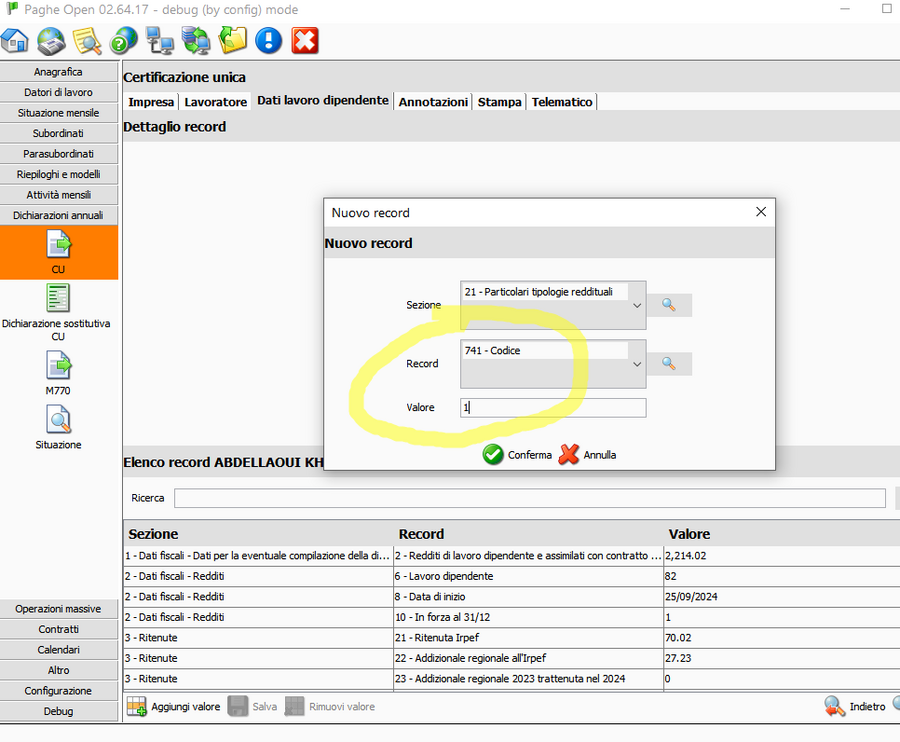Open the globe with newspaper icon
The image size is (900, 742).
51,40
